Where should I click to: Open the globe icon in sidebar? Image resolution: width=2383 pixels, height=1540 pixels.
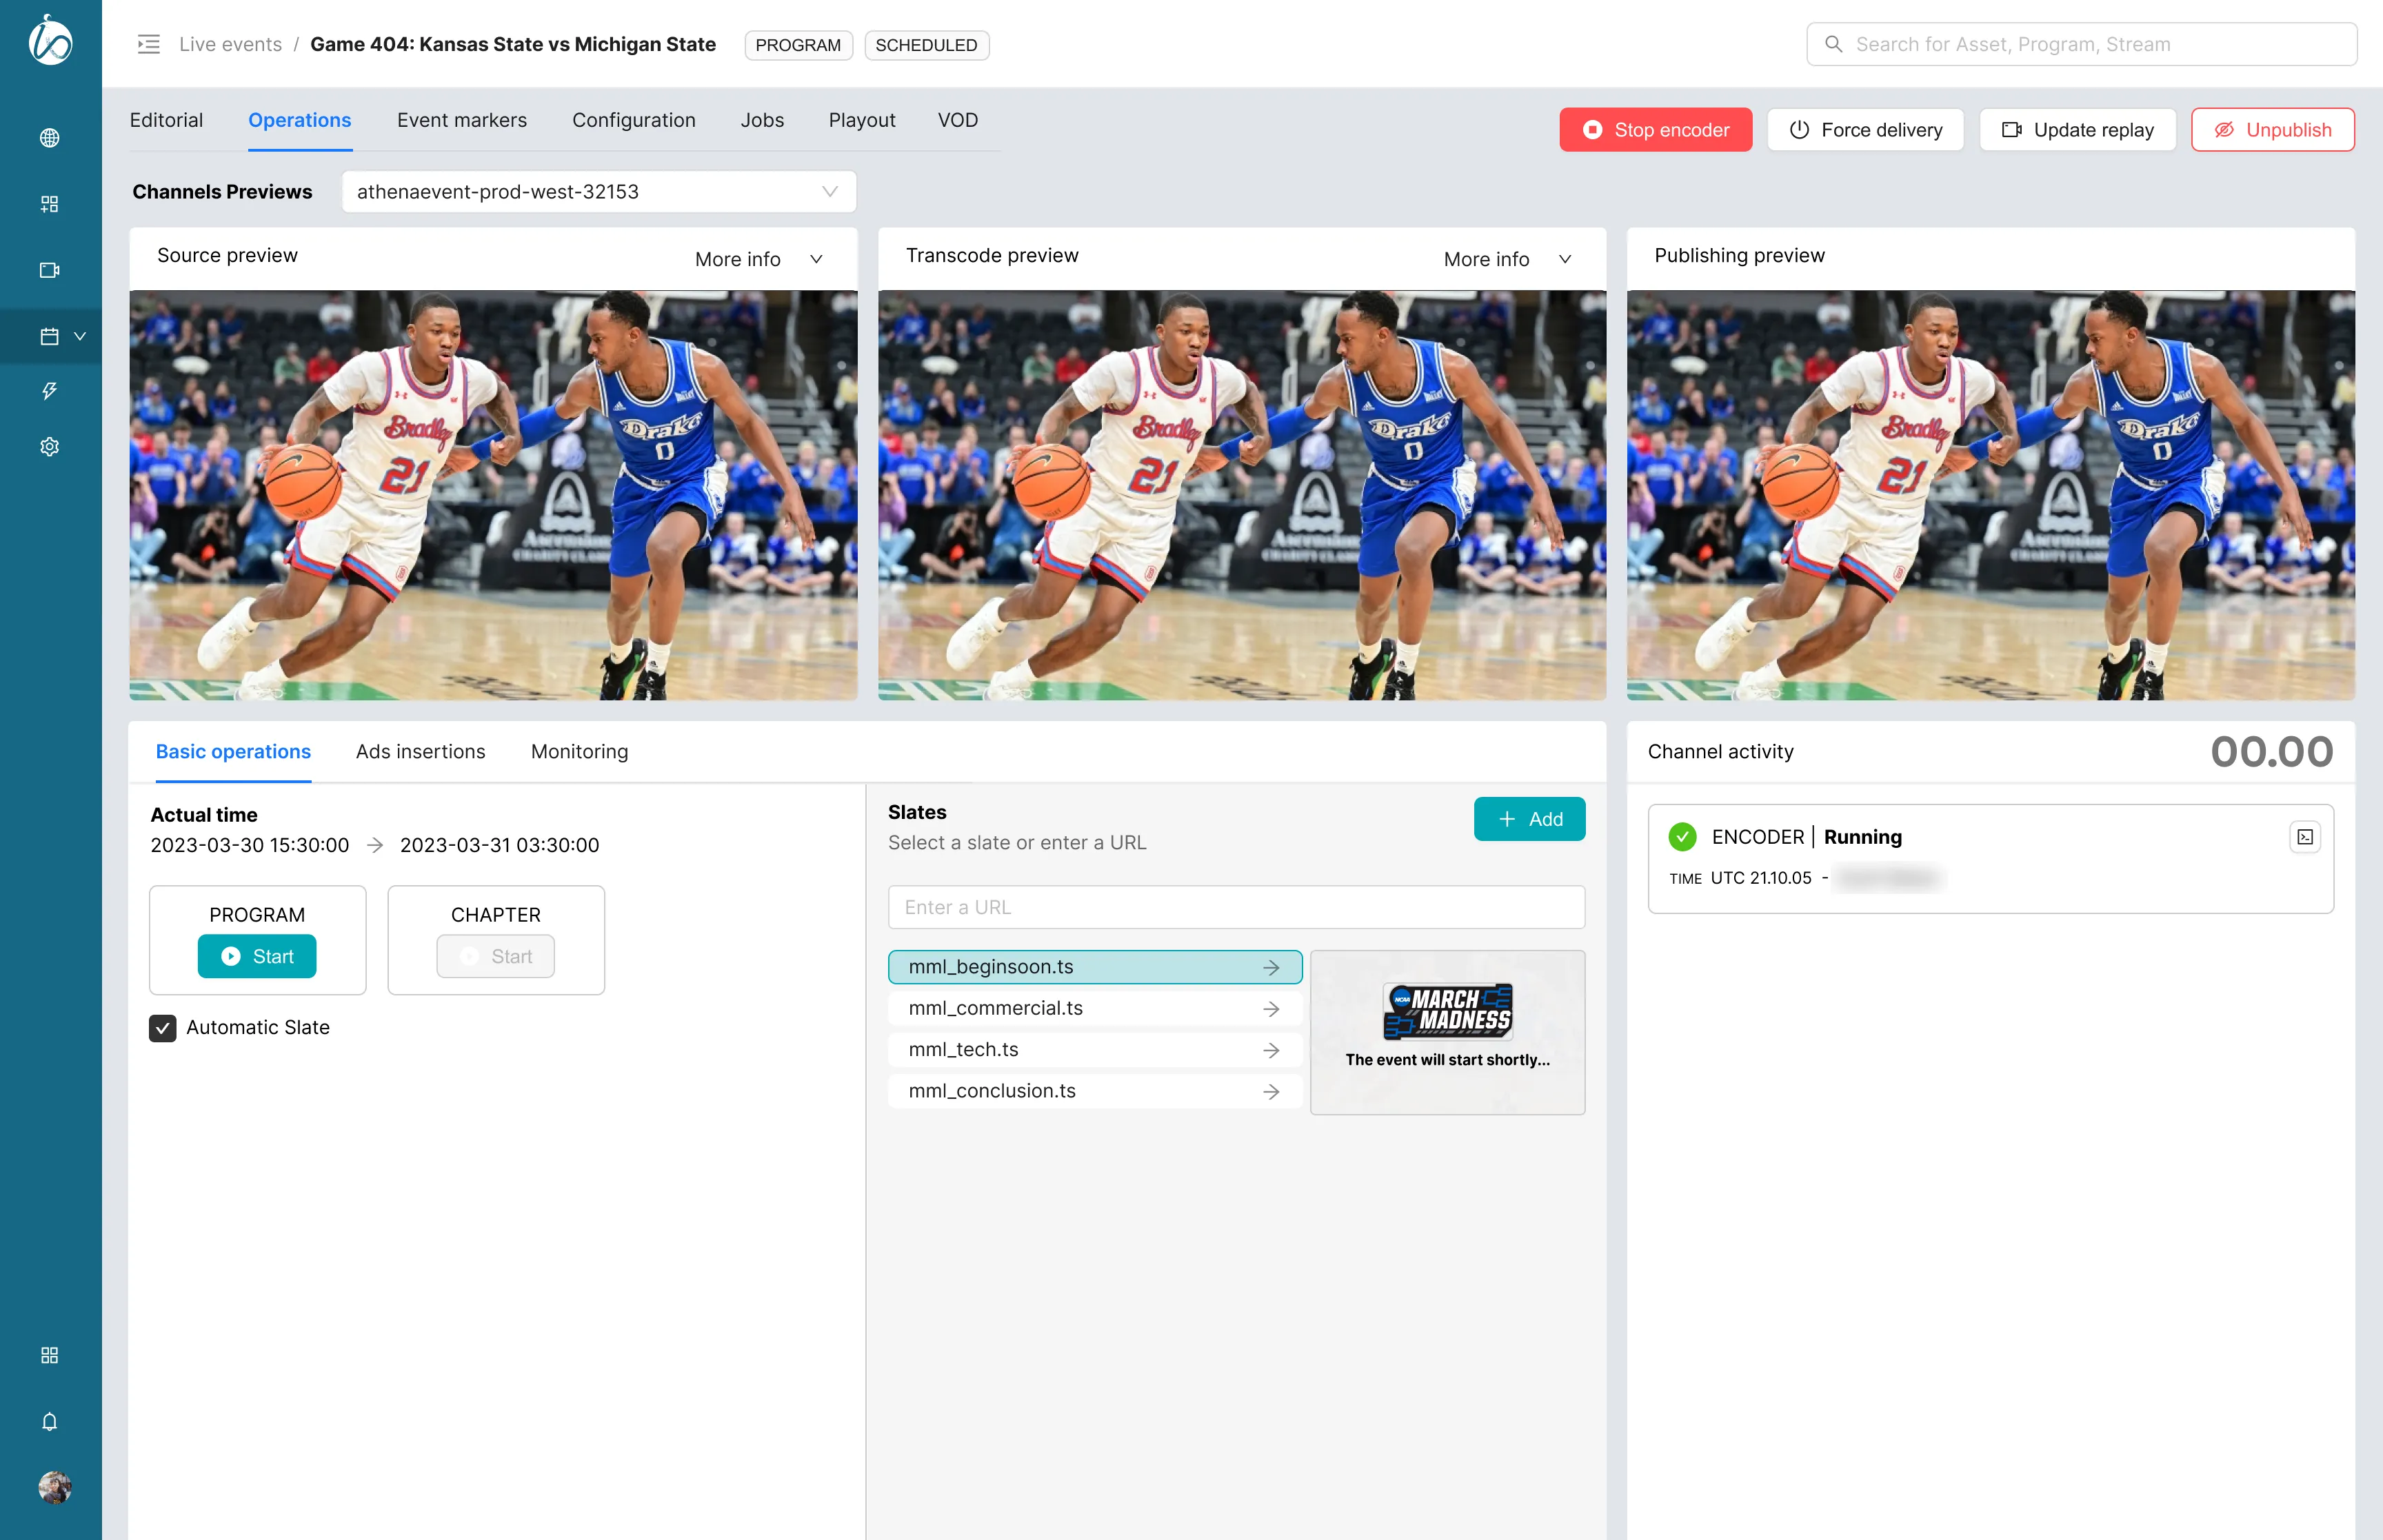point(49,138)
